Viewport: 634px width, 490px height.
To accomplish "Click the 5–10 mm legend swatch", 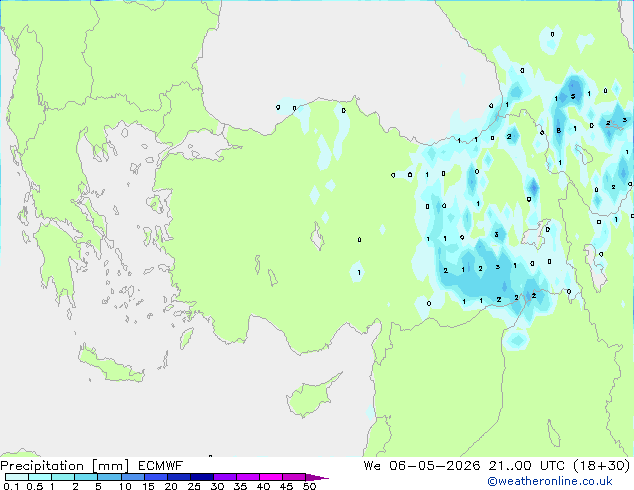I will (109, 477).
